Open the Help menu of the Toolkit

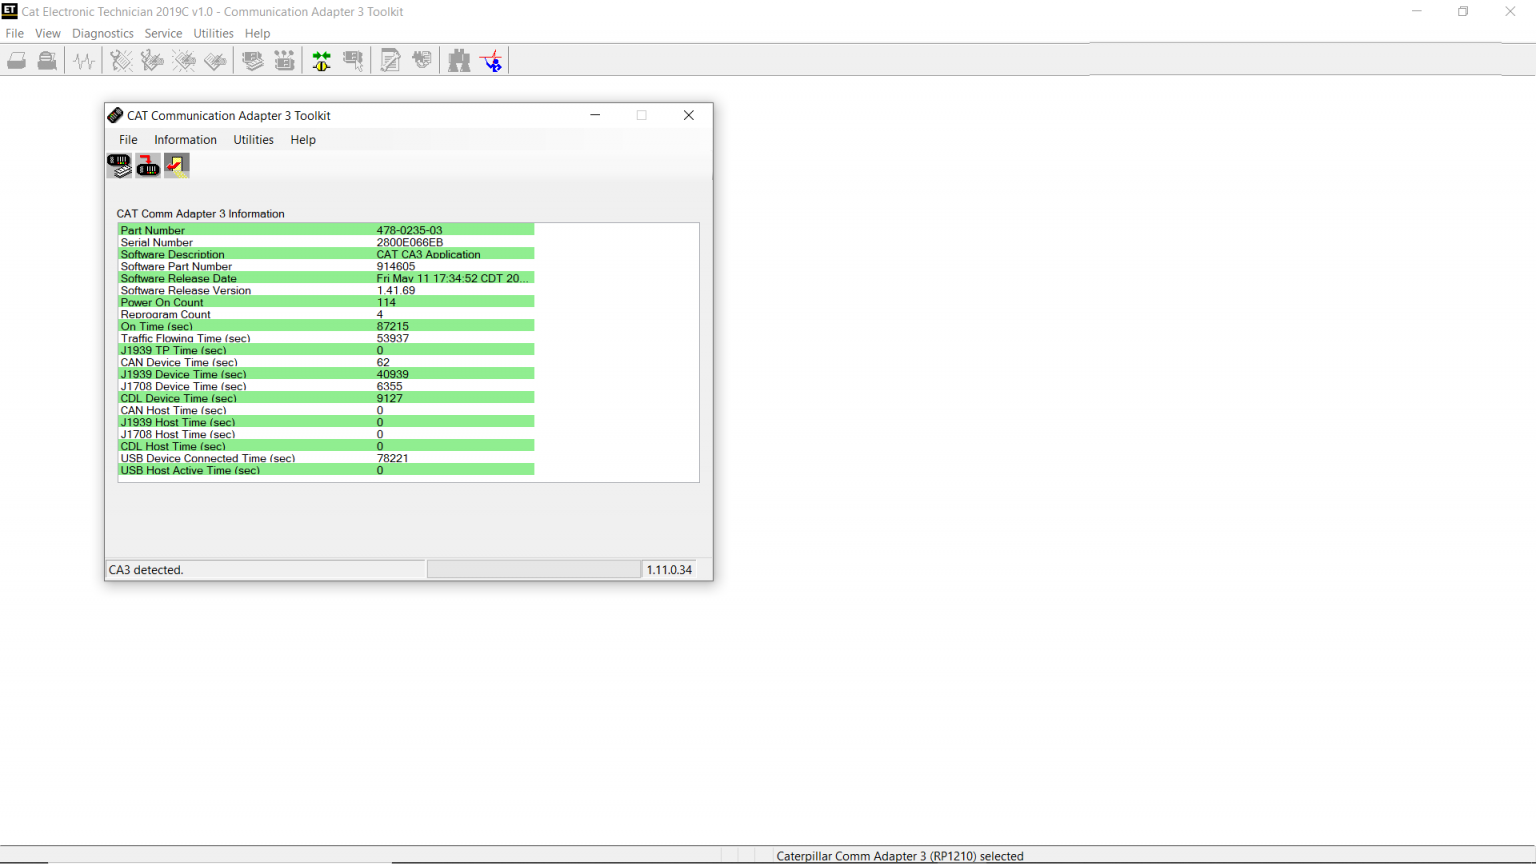pos(302,139)
